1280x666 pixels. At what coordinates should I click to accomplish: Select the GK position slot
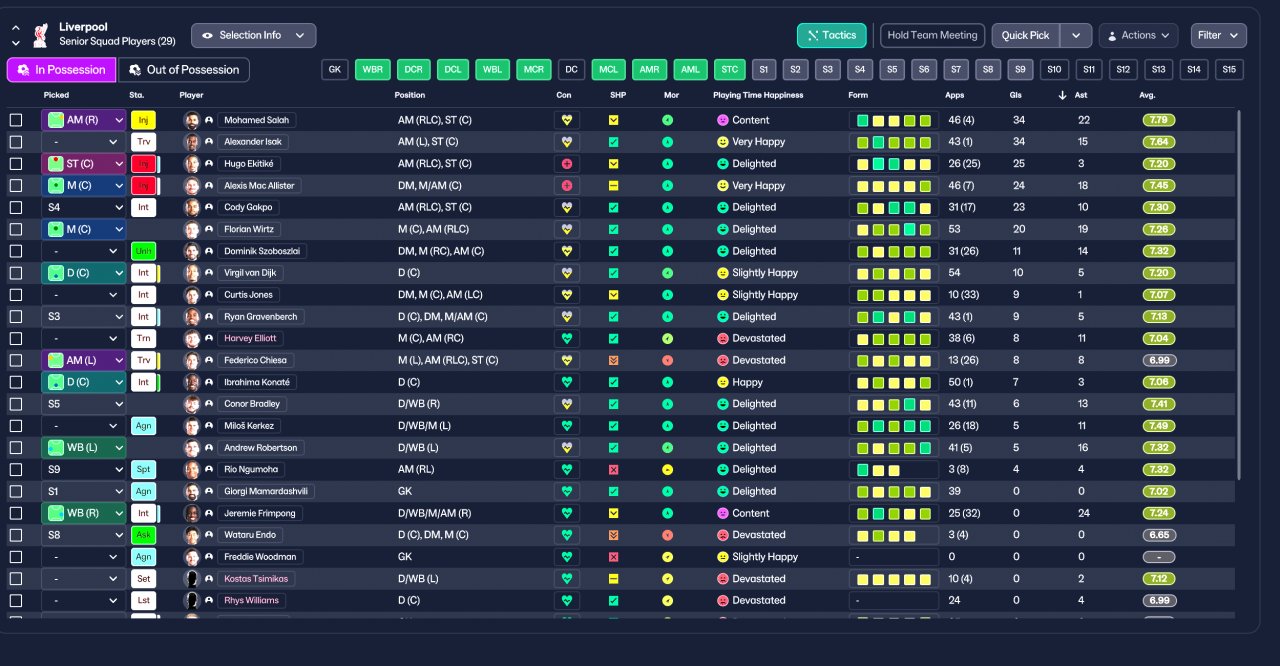point(335,70)
